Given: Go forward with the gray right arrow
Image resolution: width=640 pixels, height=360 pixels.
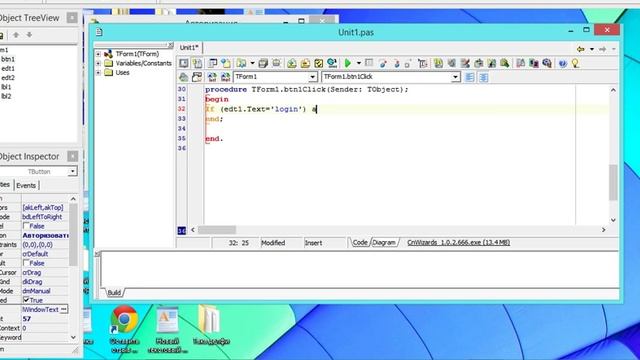Looking at the screenshot, I should click(x=603, y=49).
